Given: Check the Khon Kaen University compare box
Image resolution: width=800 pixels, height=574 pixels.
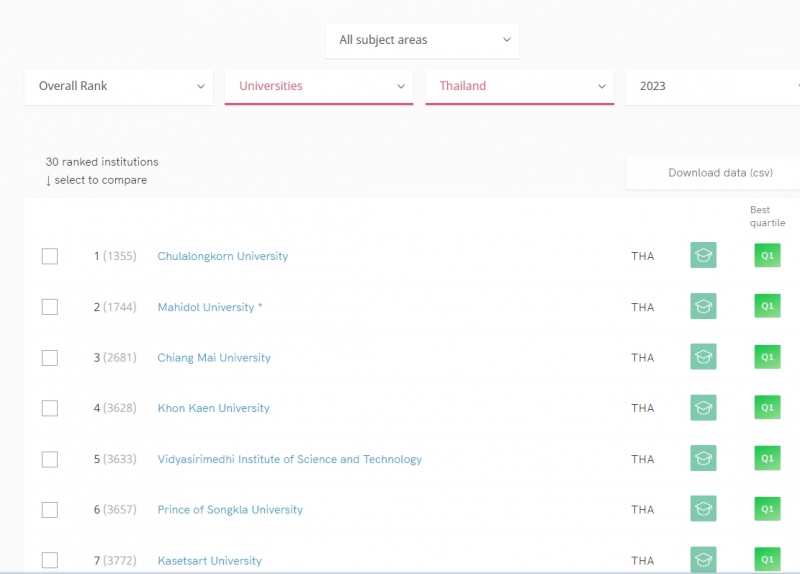Looking at the screenshot, I should point(49,408).
